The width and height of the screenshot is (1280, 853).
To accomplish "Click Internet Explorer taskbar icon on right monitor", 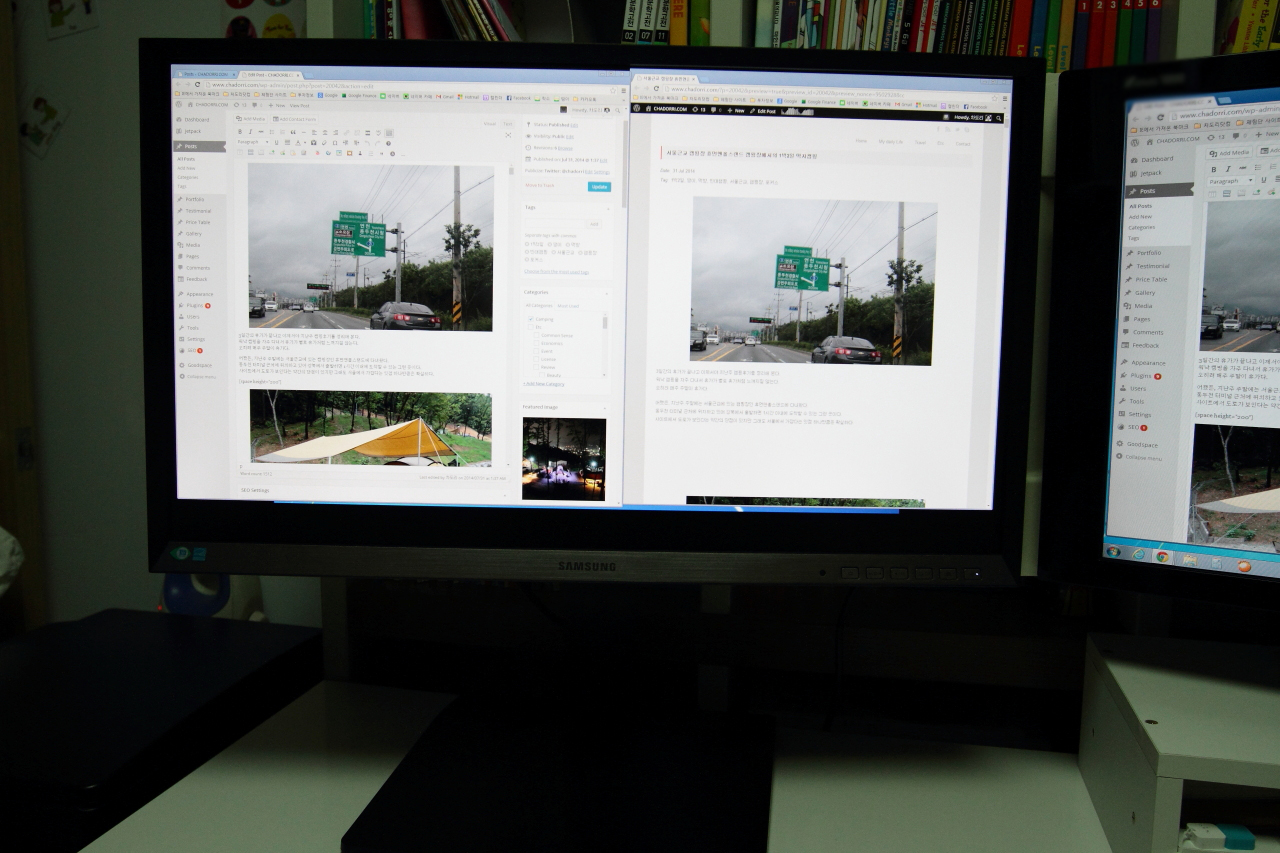I will [x=1138, y=553].
